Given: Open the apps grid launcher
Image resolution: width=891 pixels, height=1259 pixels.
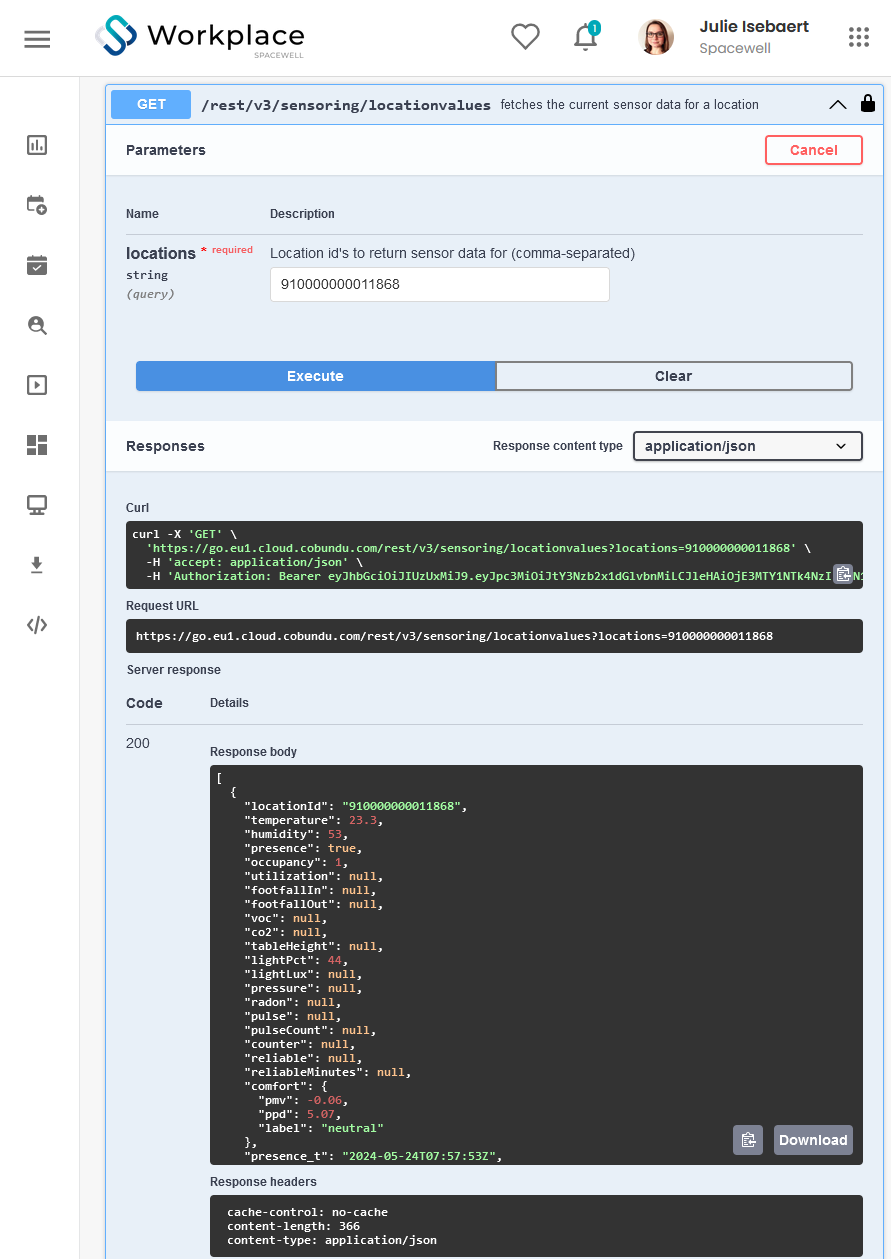Looking at the screenshot, I should pos(859,37).
